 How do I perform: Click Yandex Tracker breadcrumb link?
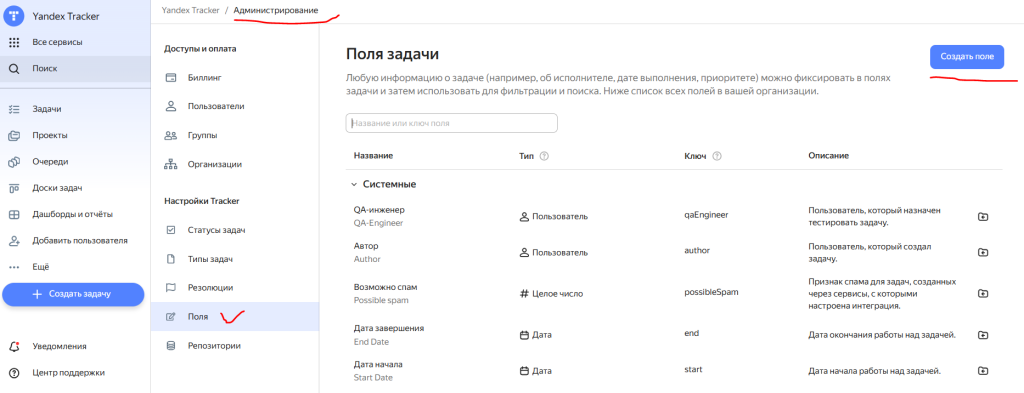(x=190, y=10)
